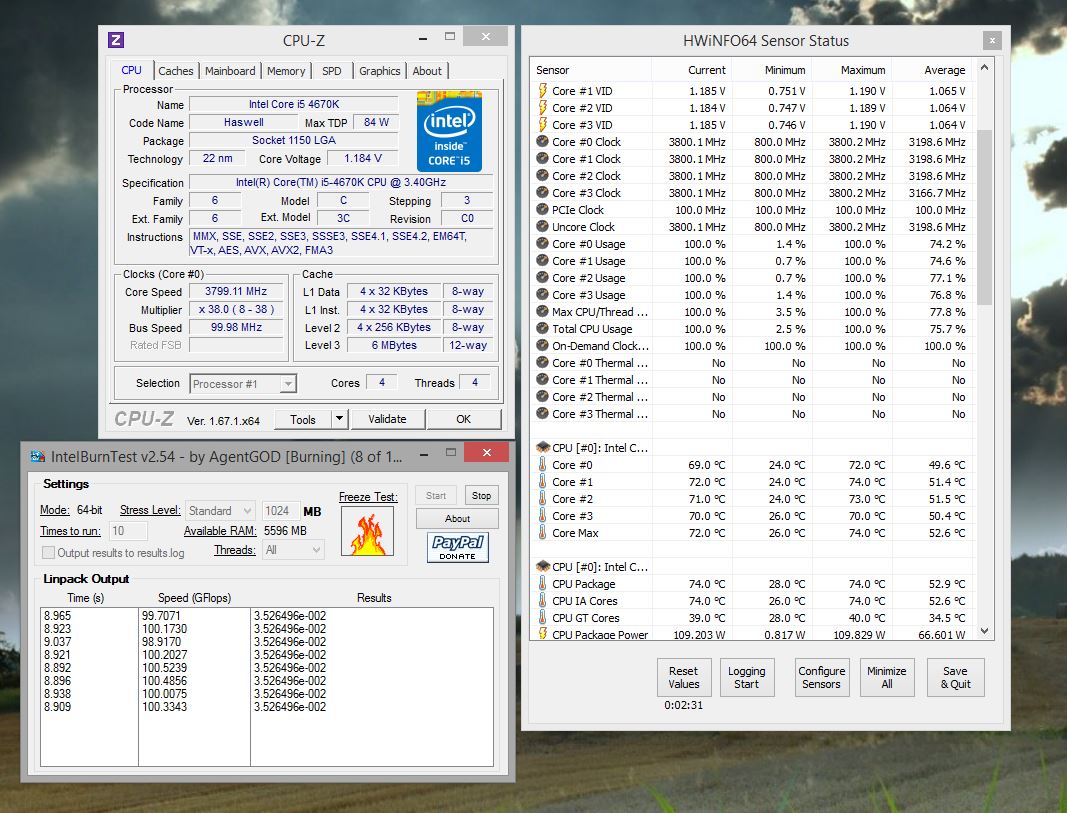Switch to the Memory tab
The image size is (1067, 813).
pyautogui.click(x=286, y=71)
